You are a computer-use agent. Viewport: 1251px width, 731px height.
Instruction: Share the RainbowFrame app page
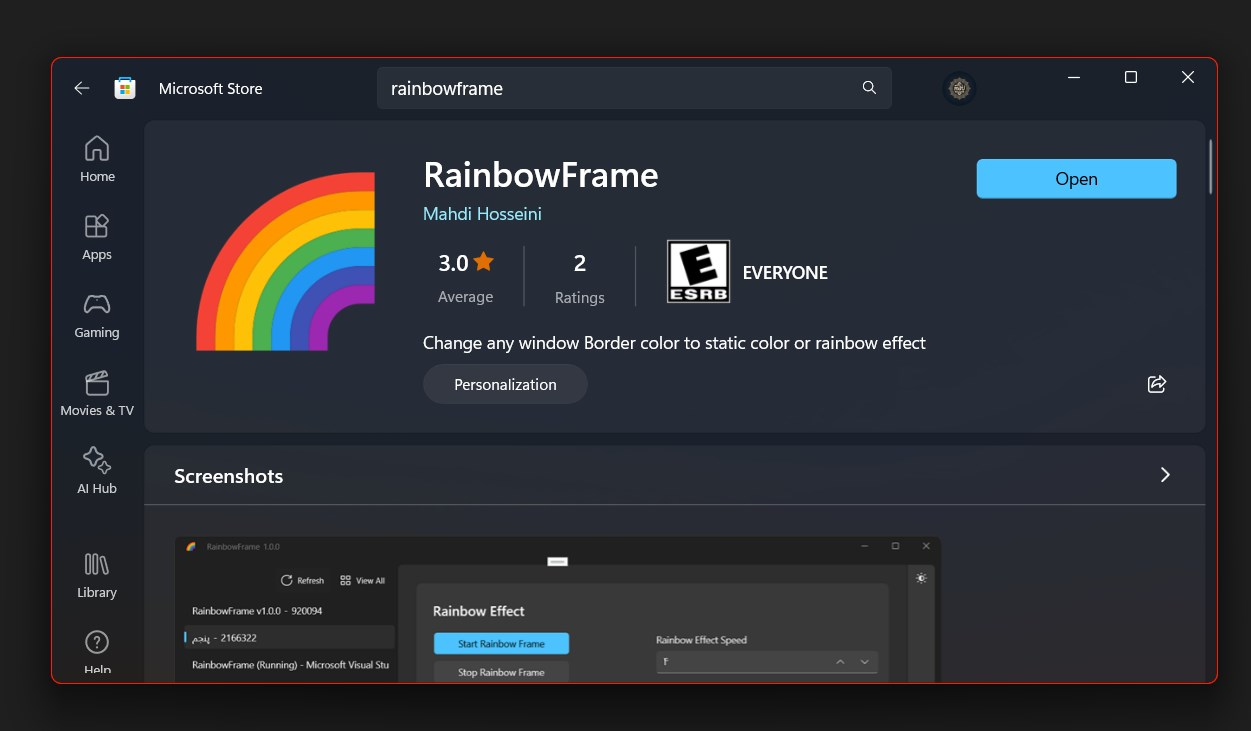click(1157, 384)
